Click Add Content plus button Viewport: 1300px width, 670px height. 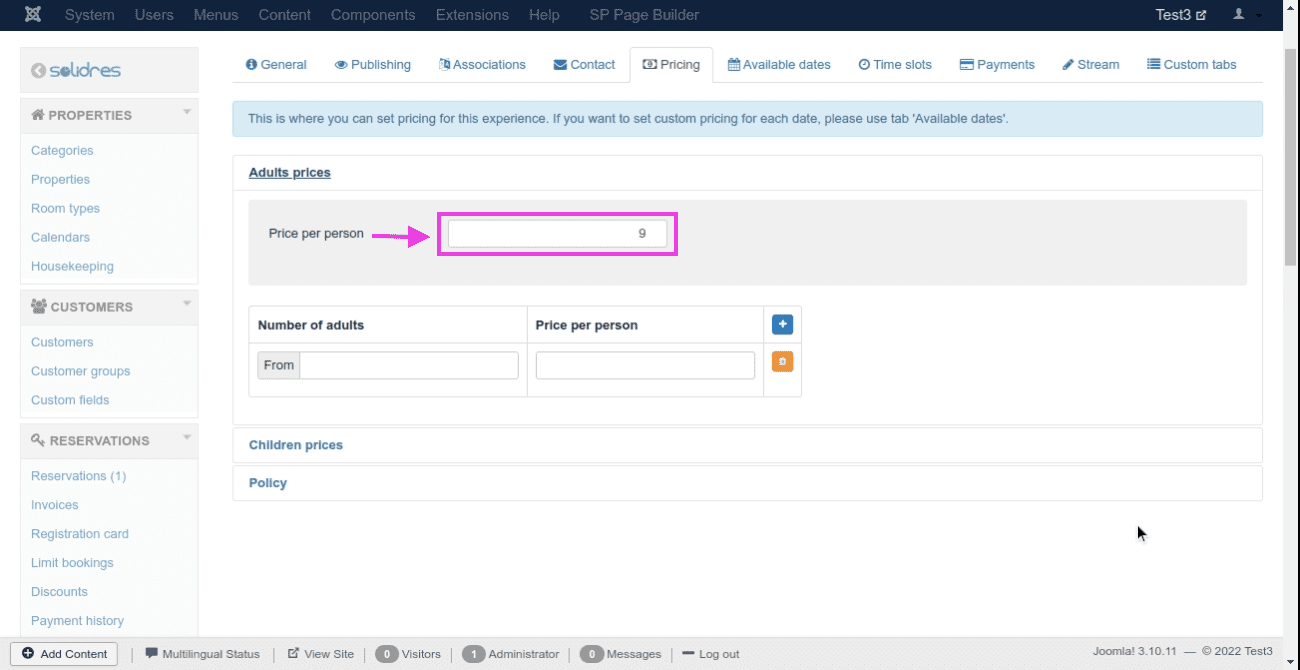(x=65, y=654)
